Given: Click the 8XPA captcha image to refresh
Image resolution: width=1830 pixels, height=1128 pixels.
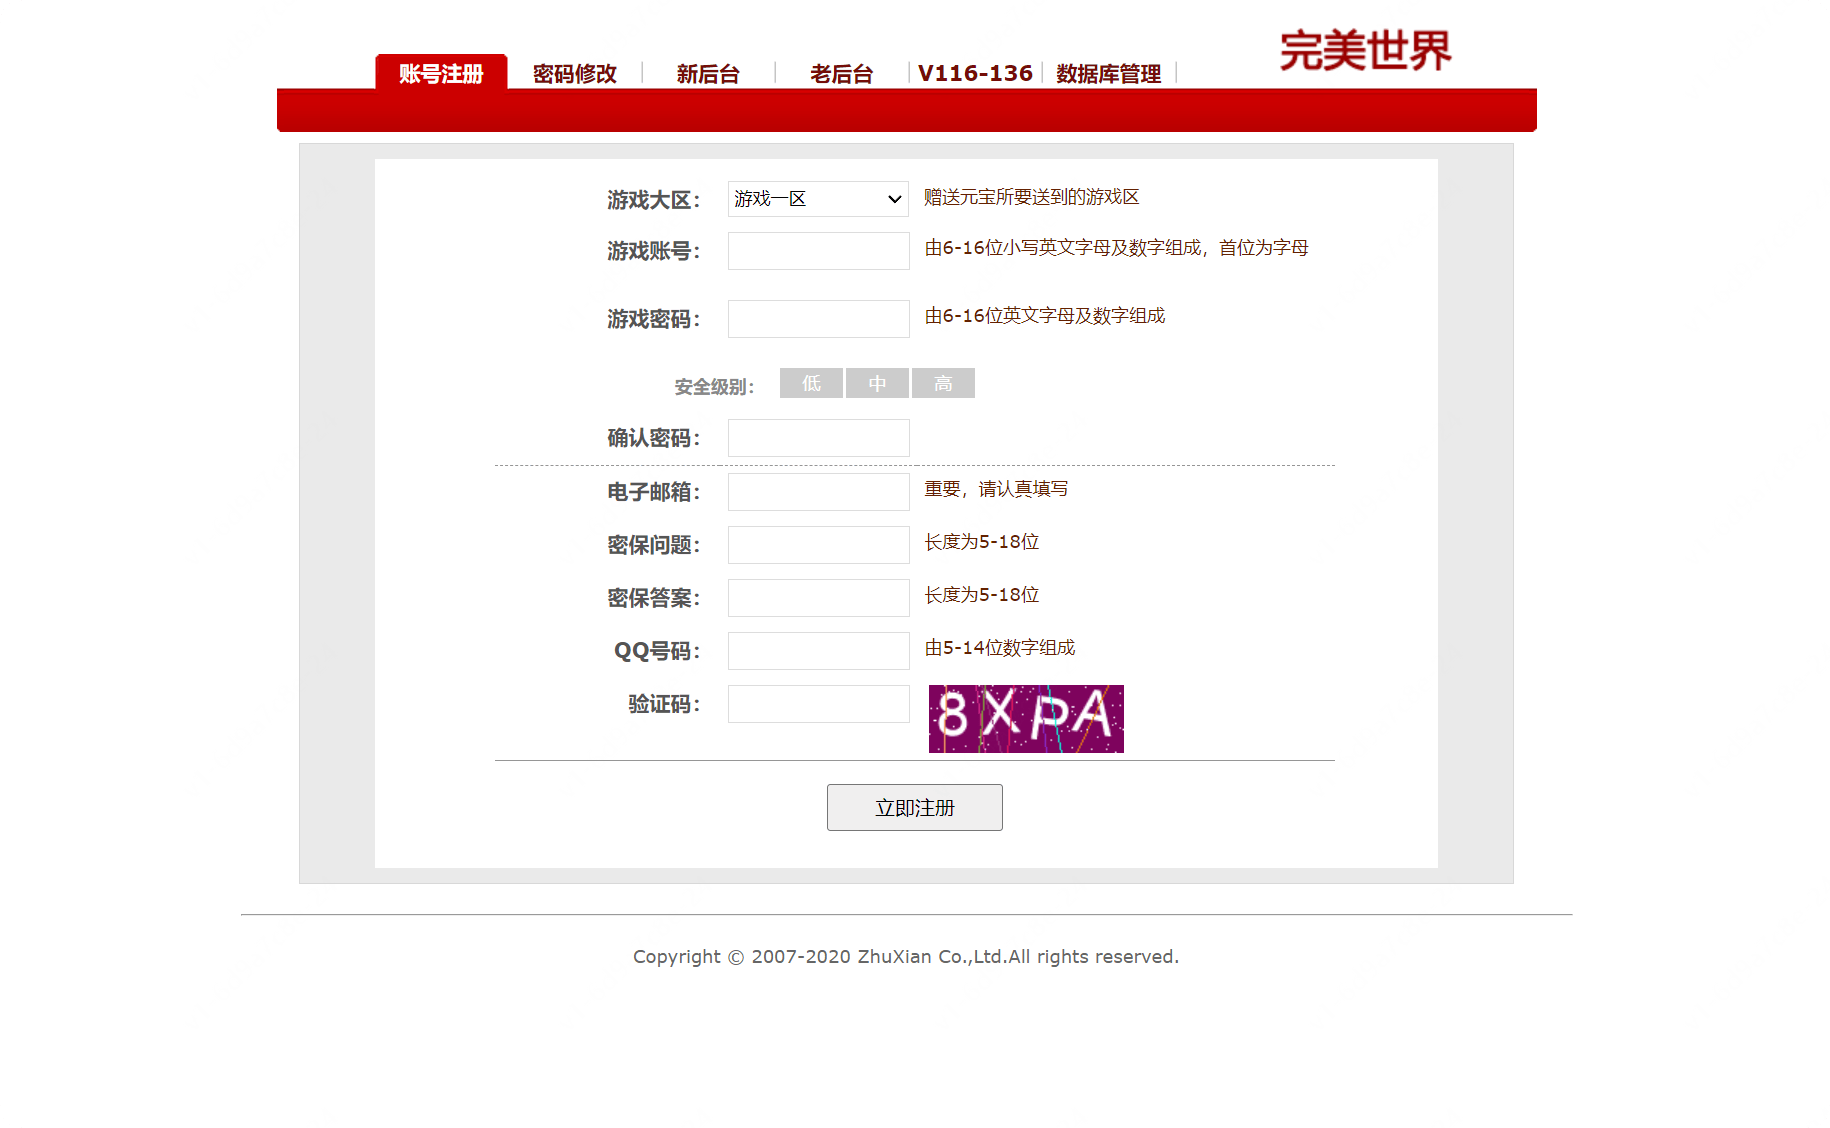Looking at the screenshot, I should (x=1025, y=719).
